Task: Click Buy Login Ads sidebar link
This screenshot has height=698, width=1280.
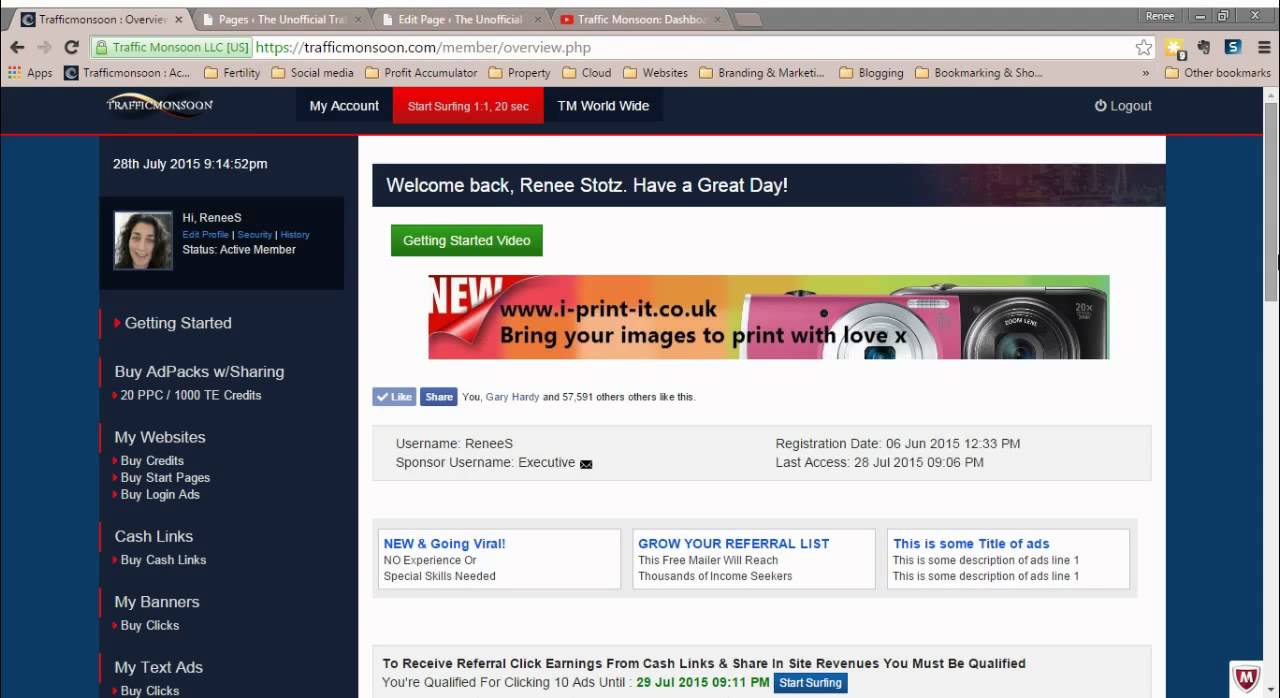Action: click(160, 495)
